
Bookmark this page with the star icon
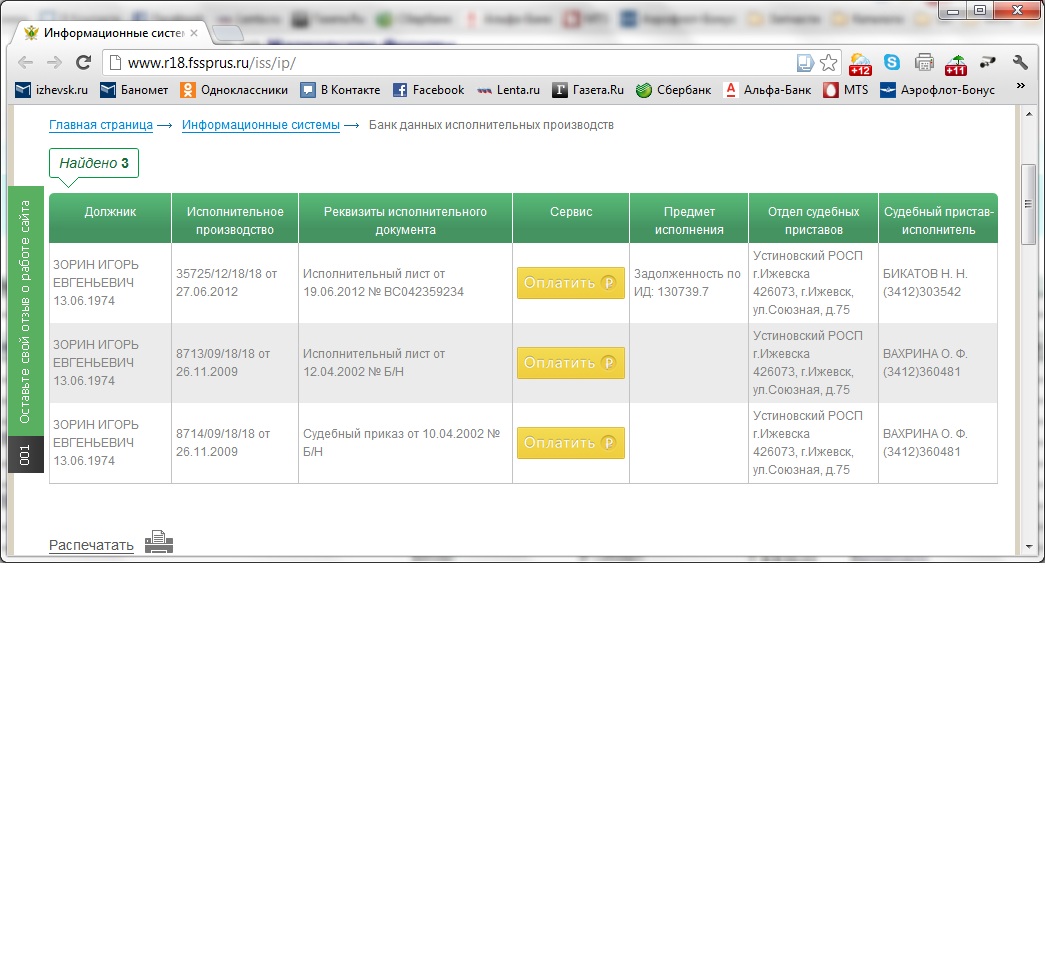[x=828, y=63]
